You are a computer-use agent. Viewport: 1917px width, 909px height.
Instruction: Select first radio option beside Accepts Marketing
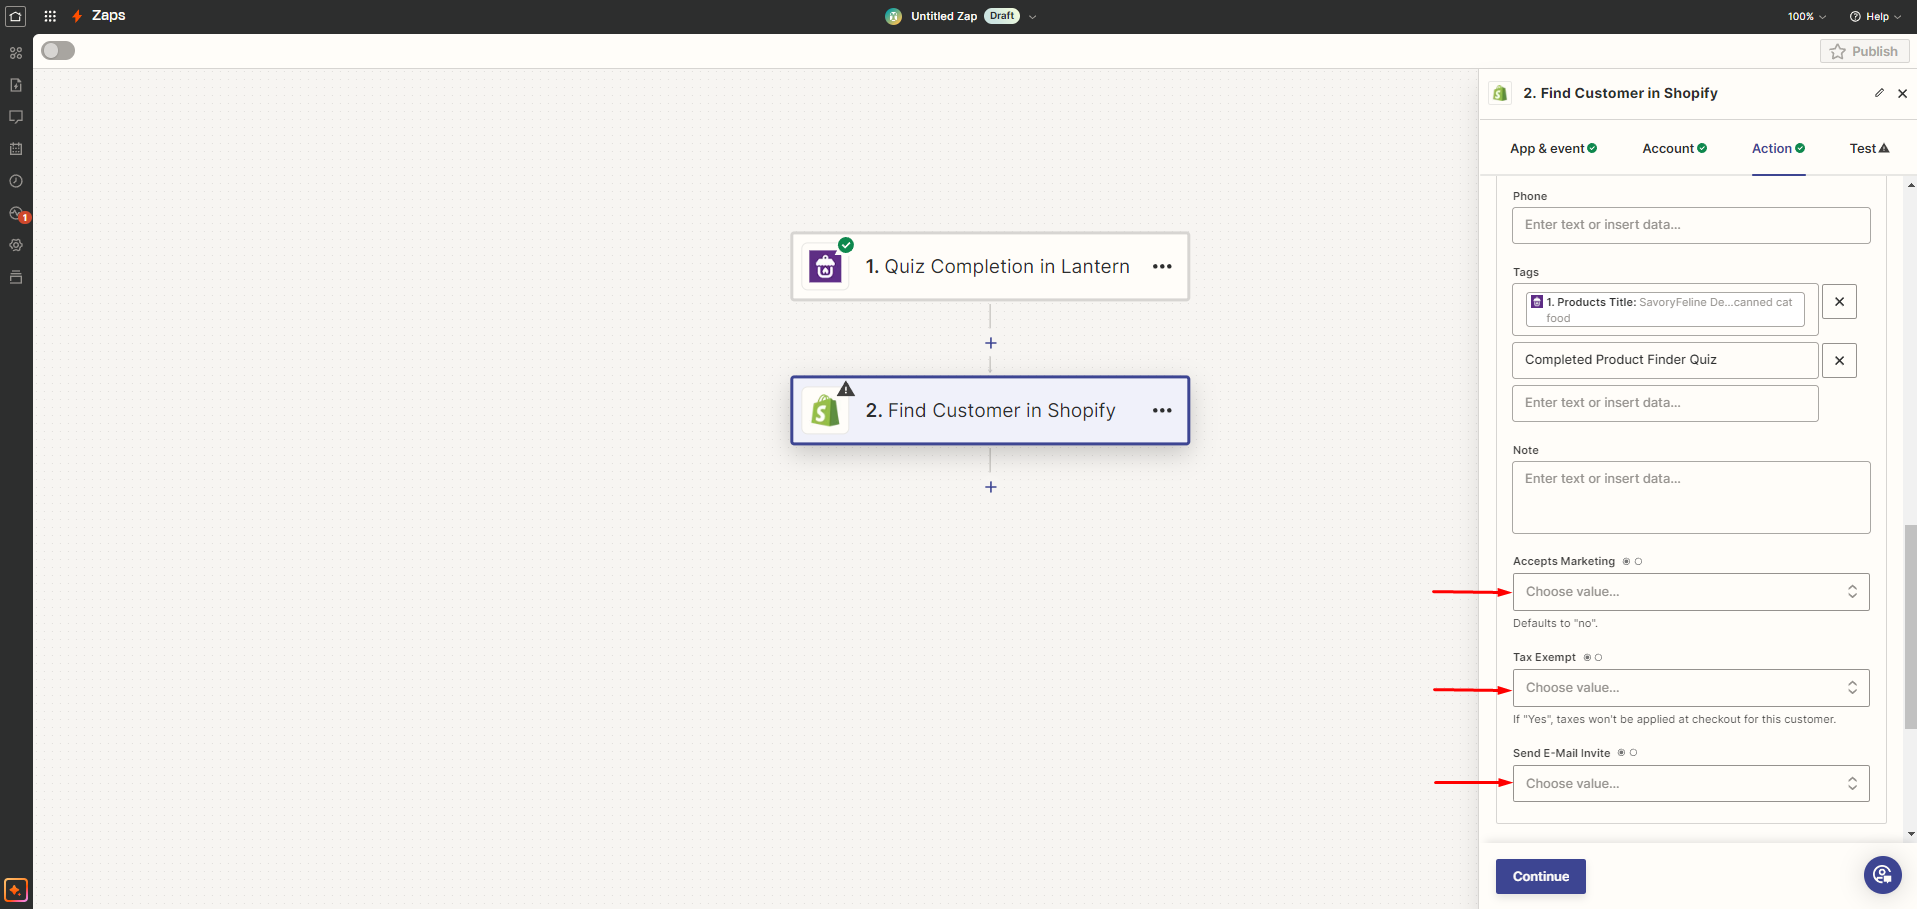coord(1626,561)
